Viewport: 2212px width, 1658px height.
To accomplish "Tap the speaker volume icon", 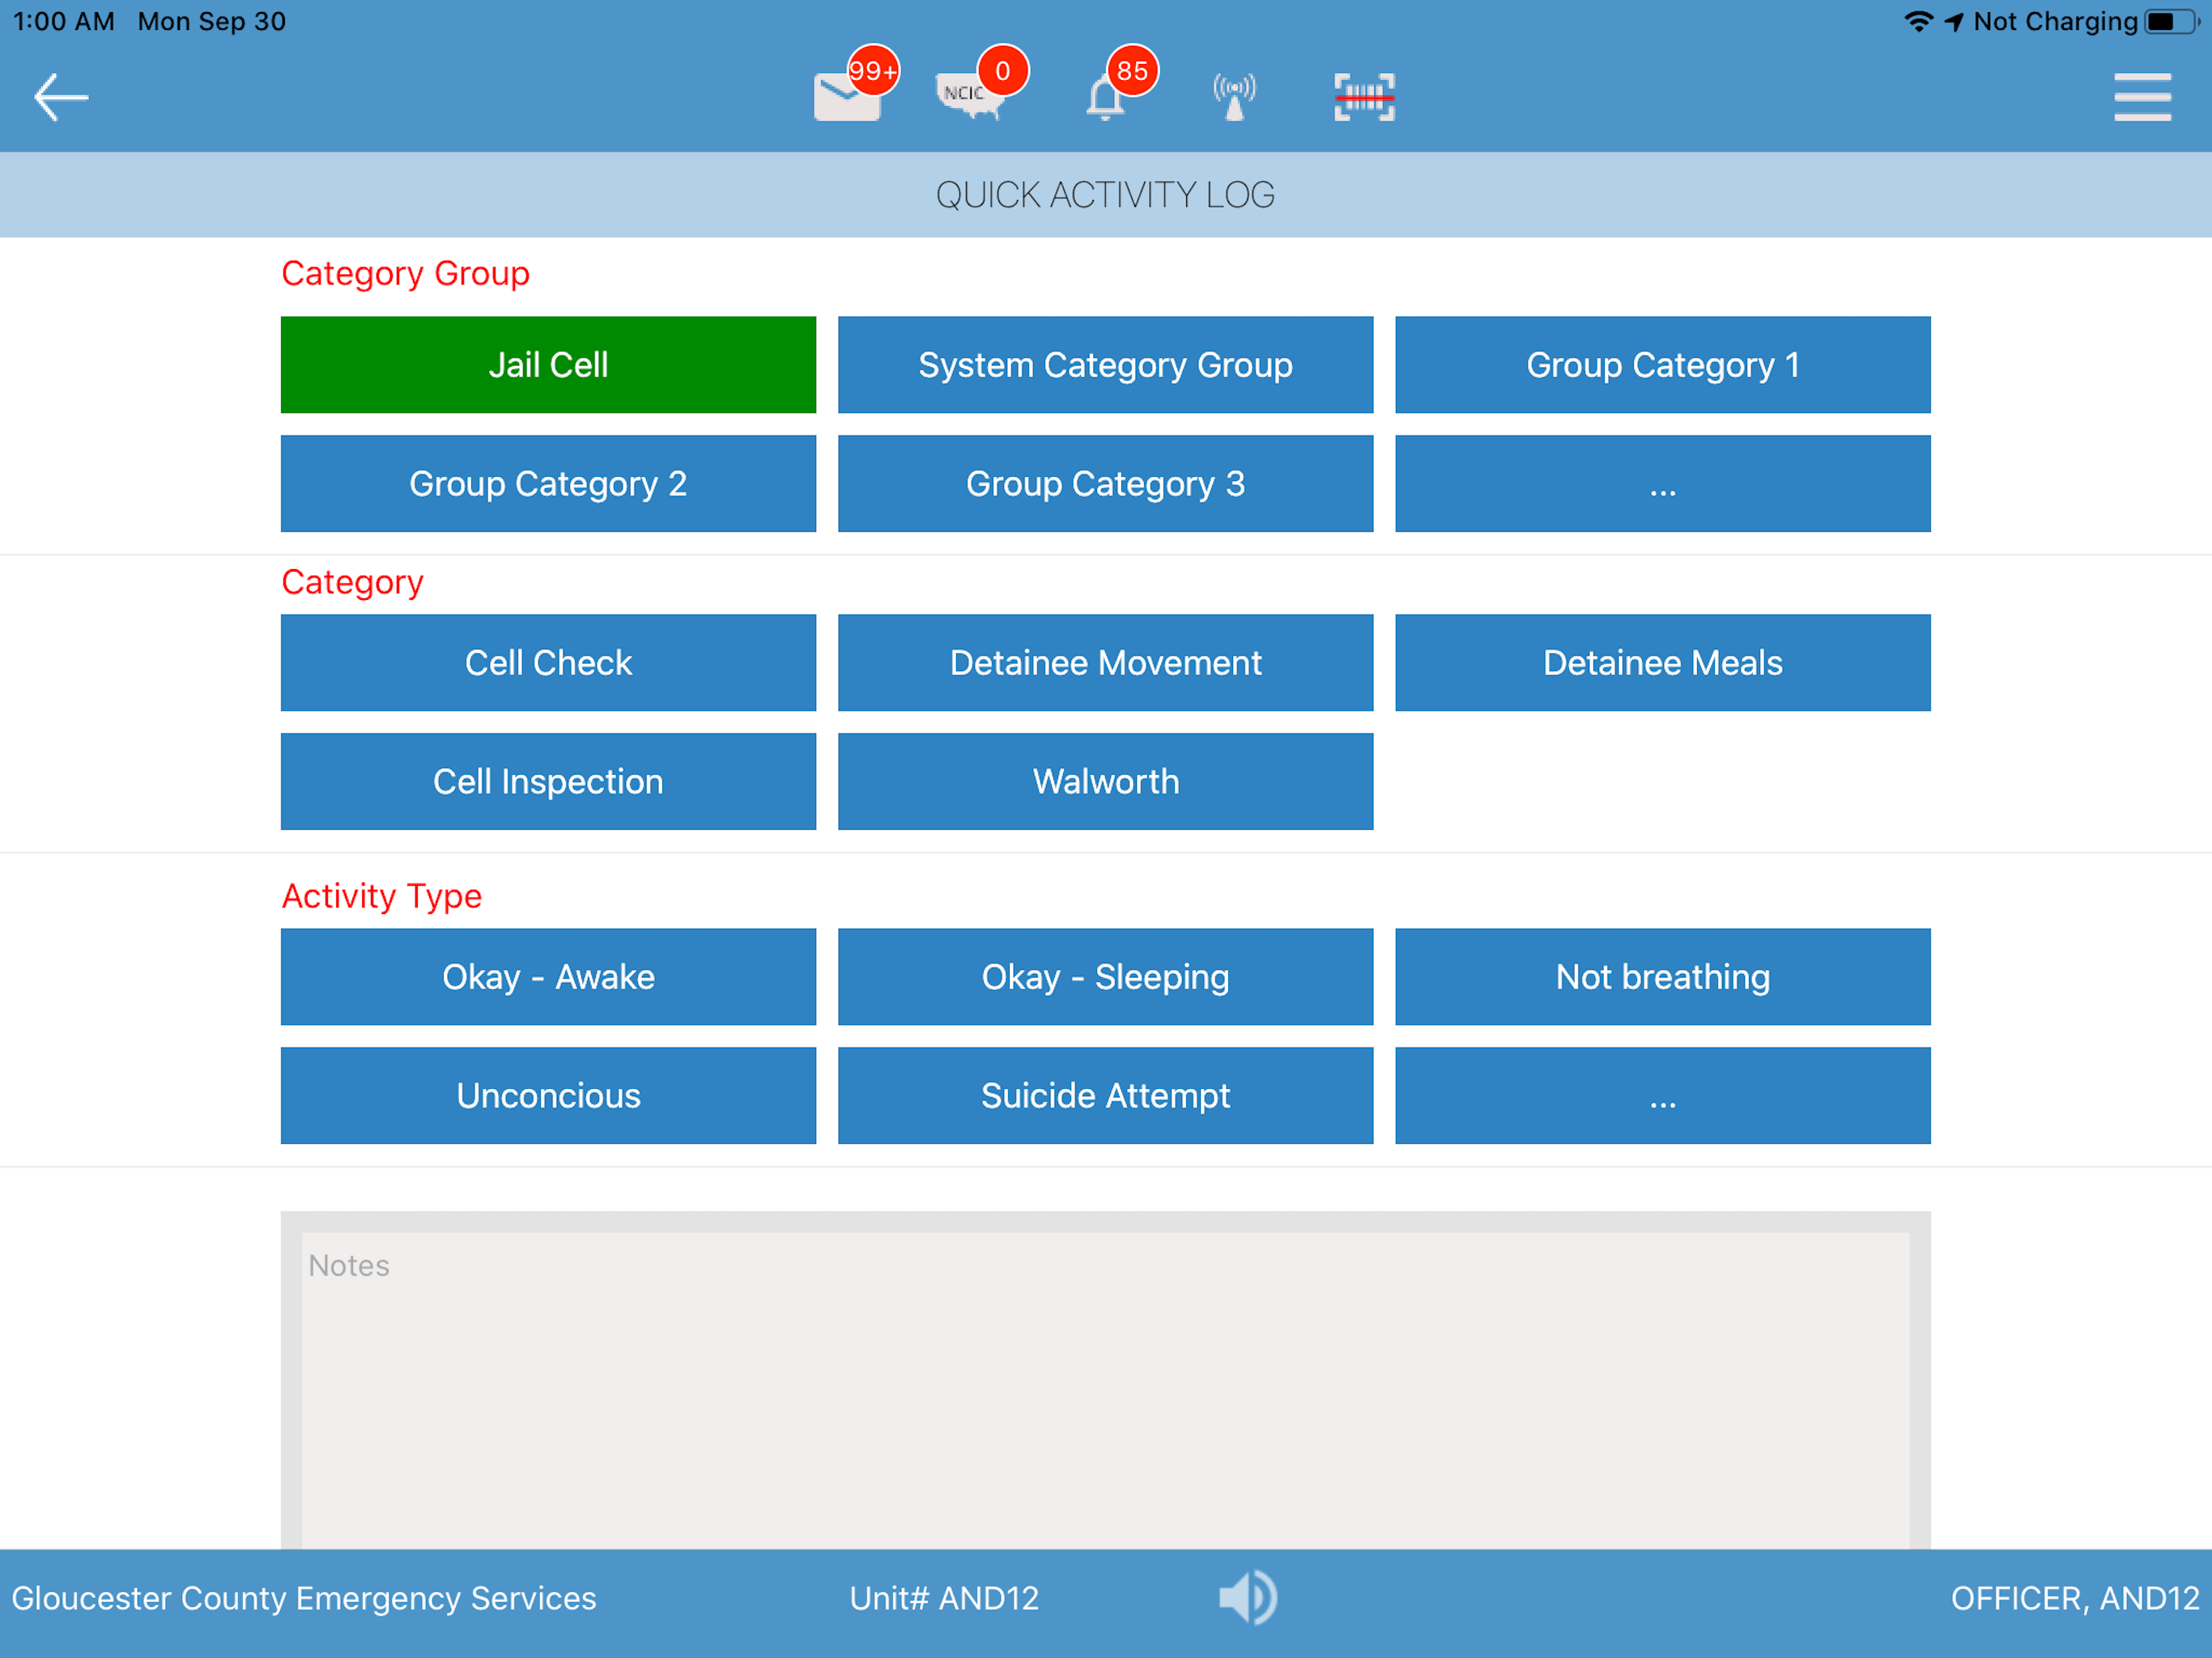I will pyautogui.click(x=1247, y=1597).
